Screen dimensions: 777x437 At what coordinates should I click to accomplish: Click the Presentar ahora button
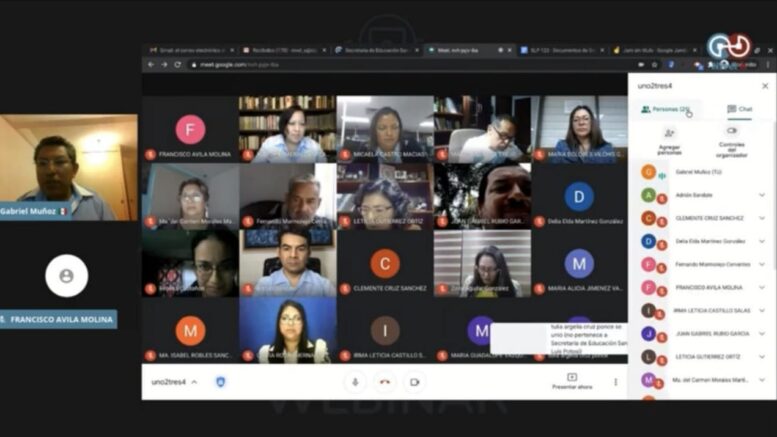click(572, 381)
